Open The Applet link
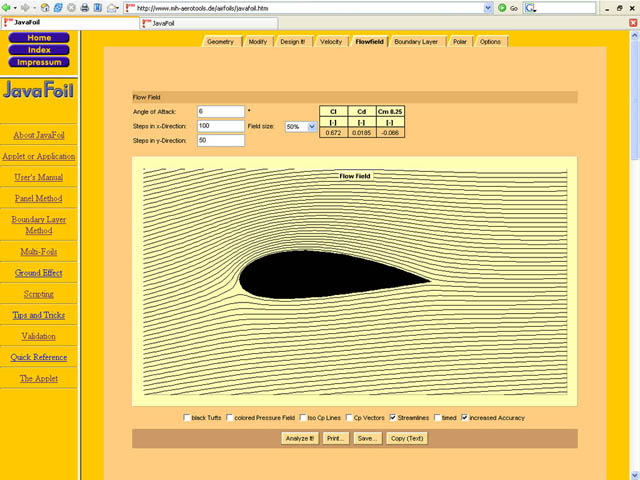This screenshot has width=640, height=480. tap(39, 378)
